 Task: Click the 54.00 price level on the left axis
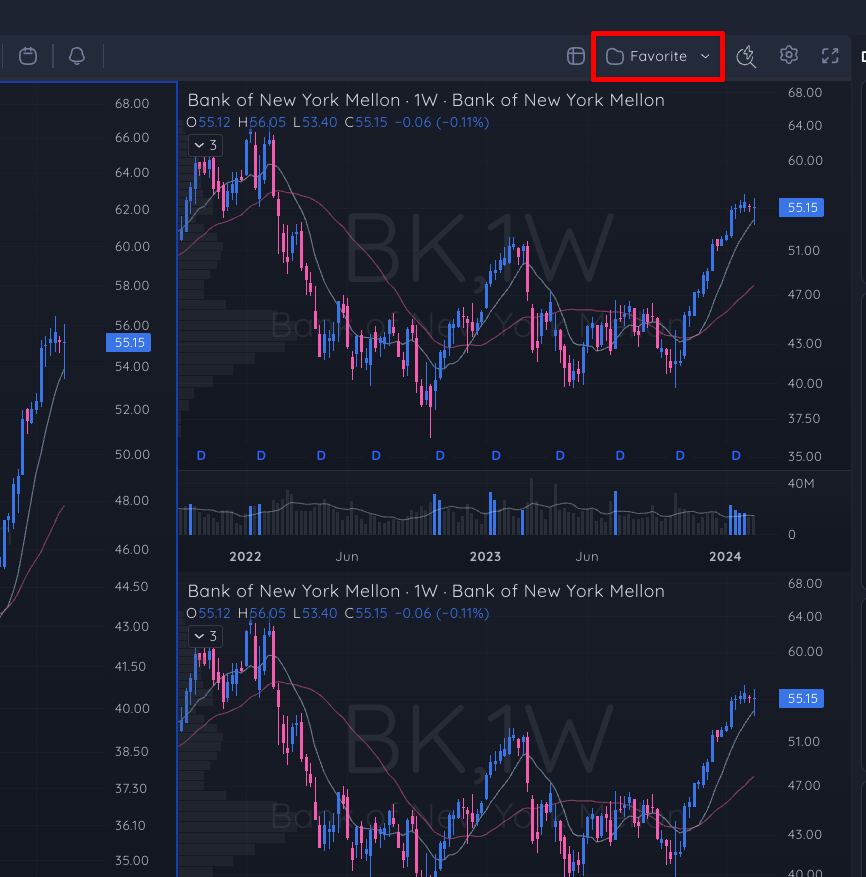pos(133,367)
